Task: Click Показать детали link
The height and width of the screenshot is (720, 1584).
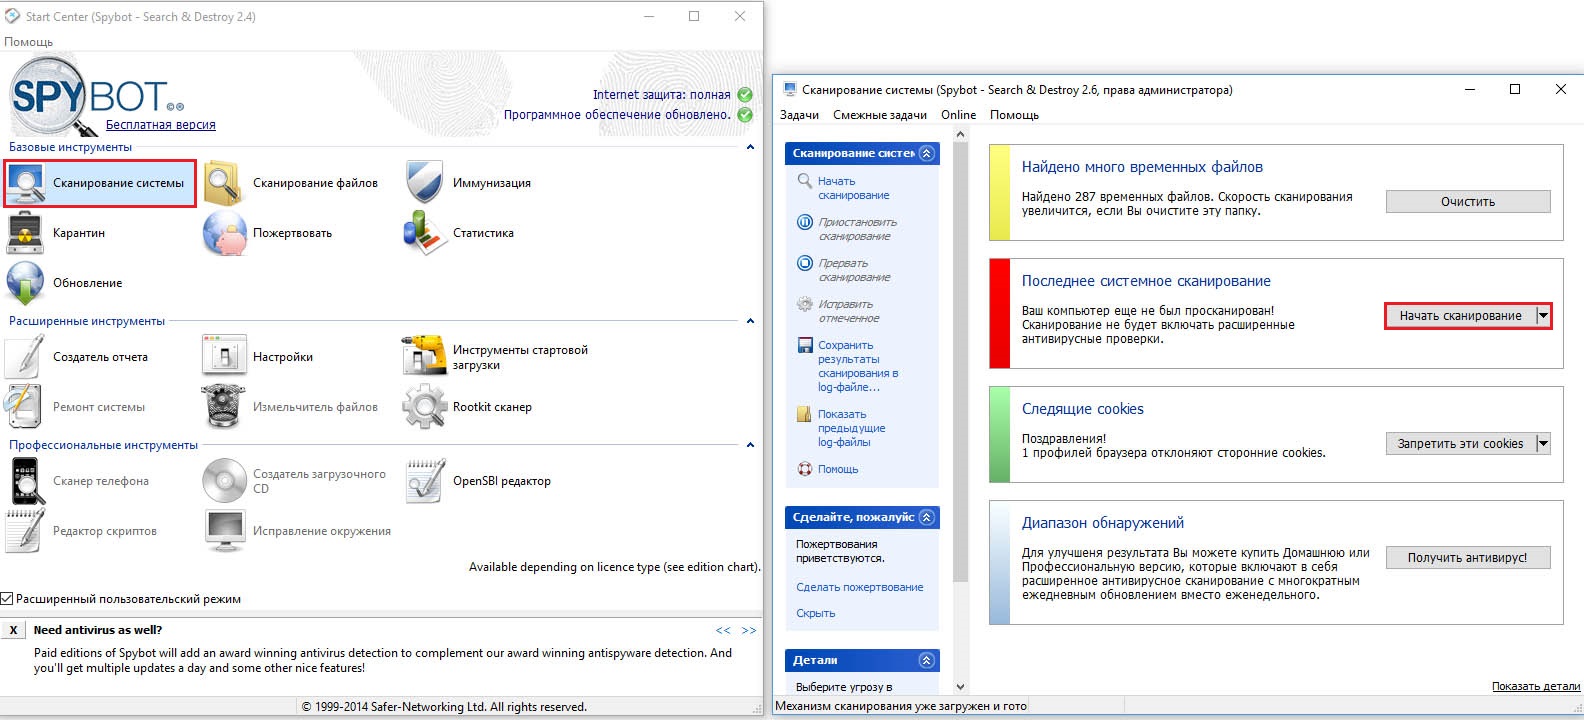Action: [x=1536, y=686]
